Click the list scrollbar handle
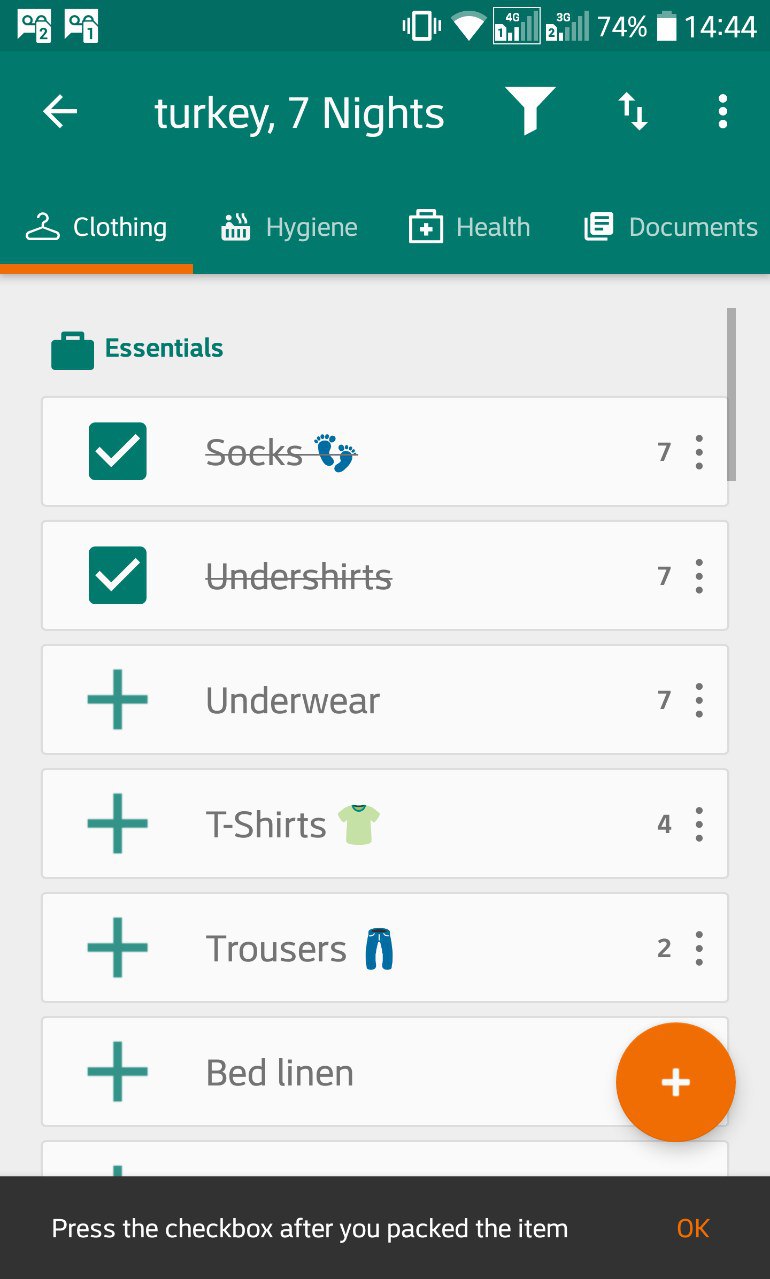The height and width of the screenshot is (1279, 770). tap(732, 394)
